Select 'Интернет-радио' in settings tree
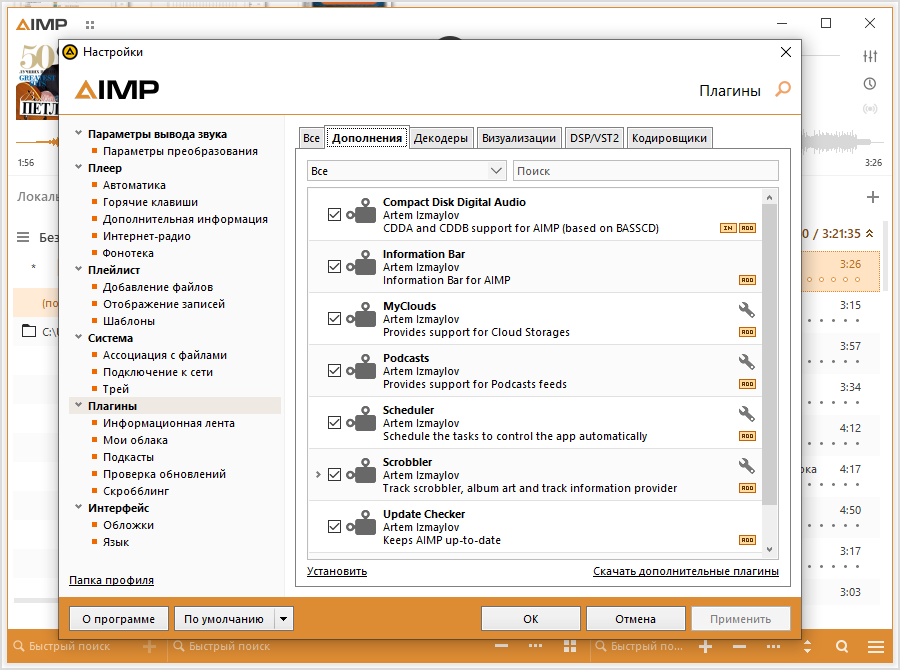The height and width of the screenshot is (670, 900). click(147, 236)
